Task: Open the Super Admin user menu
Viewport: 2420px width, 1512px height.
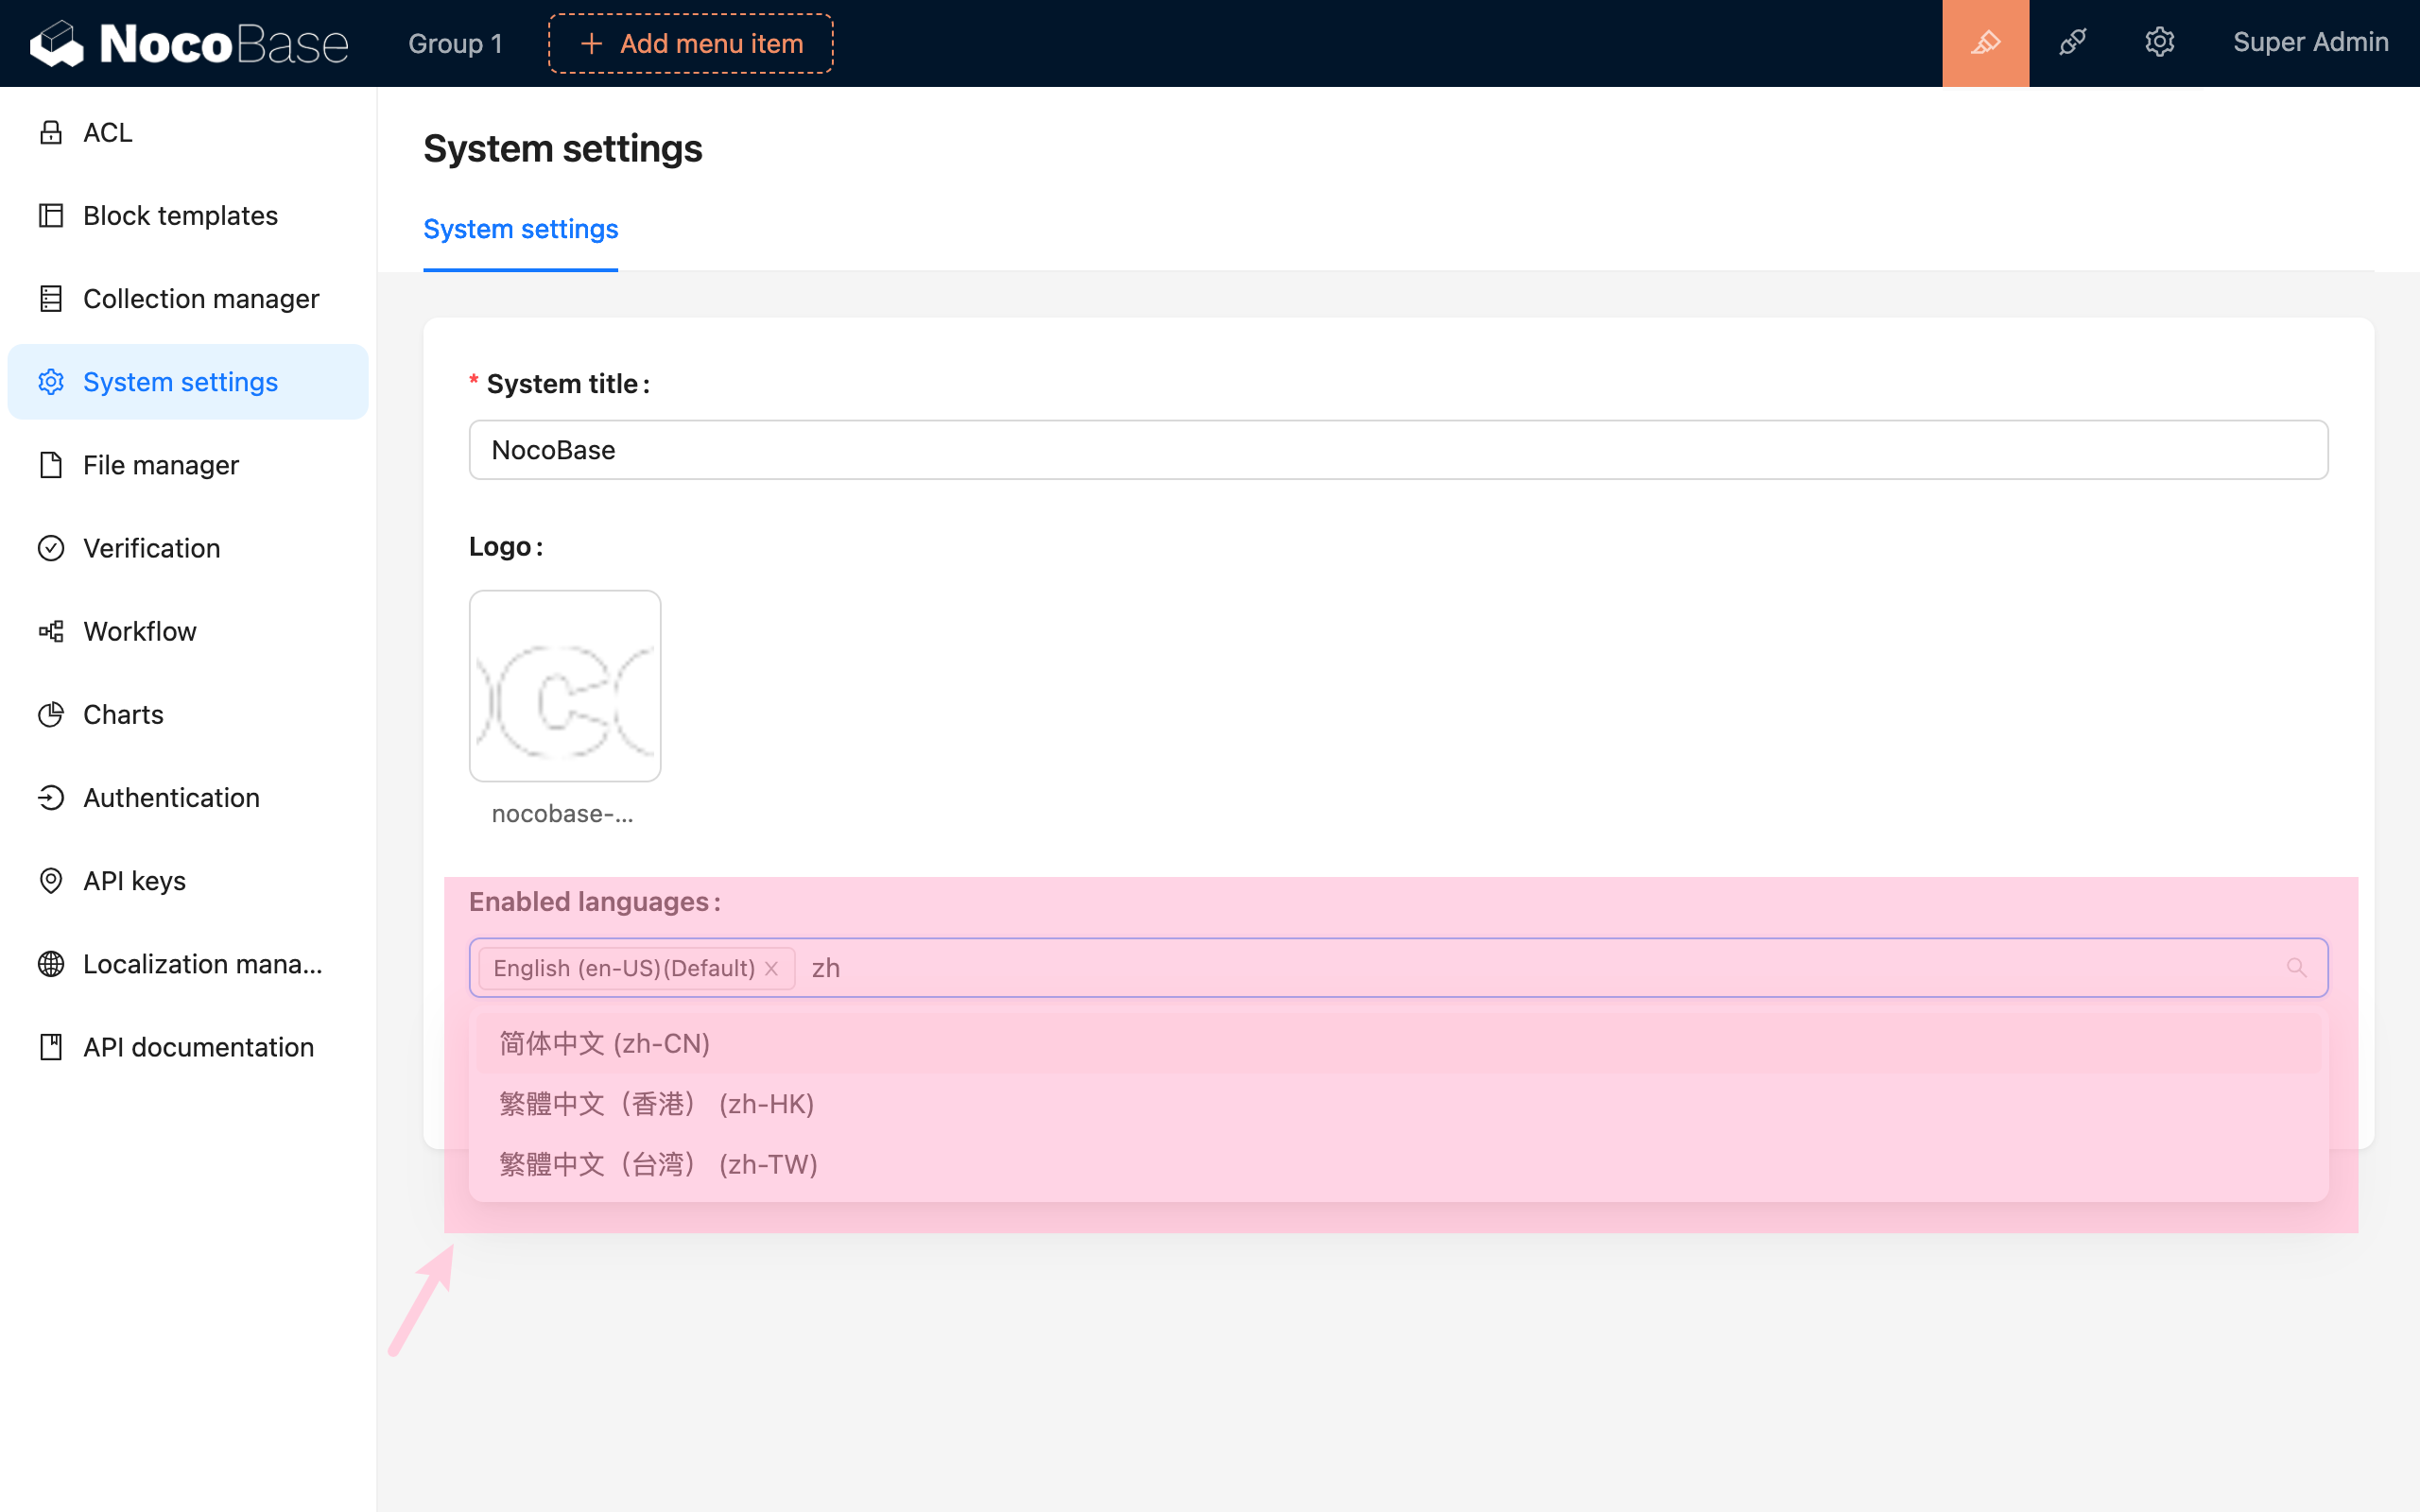Action: click(2310, 43)
